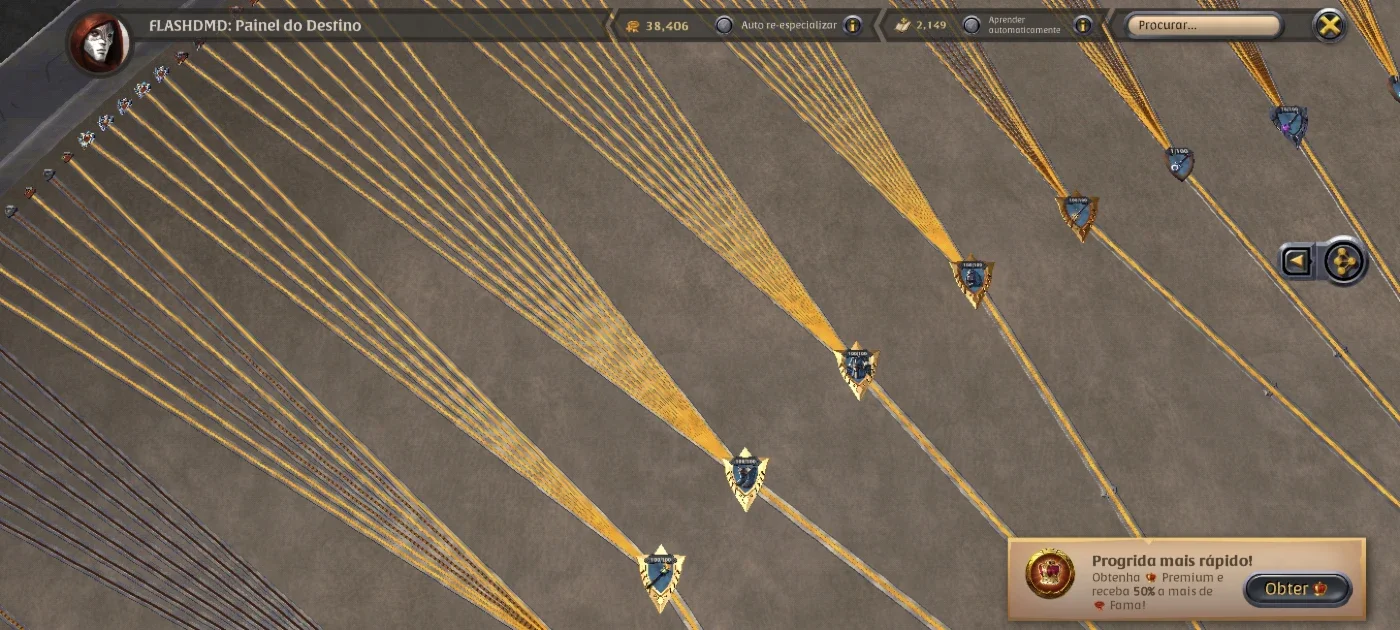Toggle the Auto re-especializar option
This screenshot has width=1400, height=630.
point(724,25)
